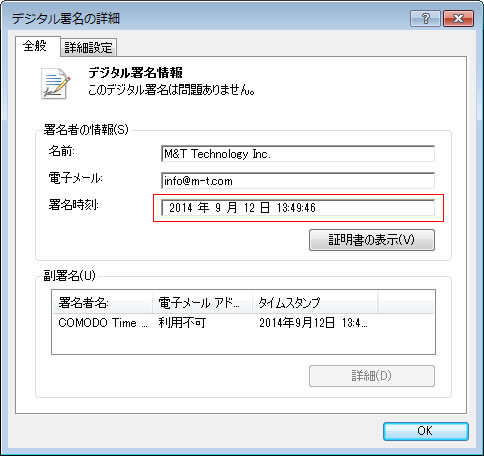Image resolution: width=484 pixels, height=456 pixels.
Task: Click the デジタル署名情報 heading text
Action: (135, 73)
